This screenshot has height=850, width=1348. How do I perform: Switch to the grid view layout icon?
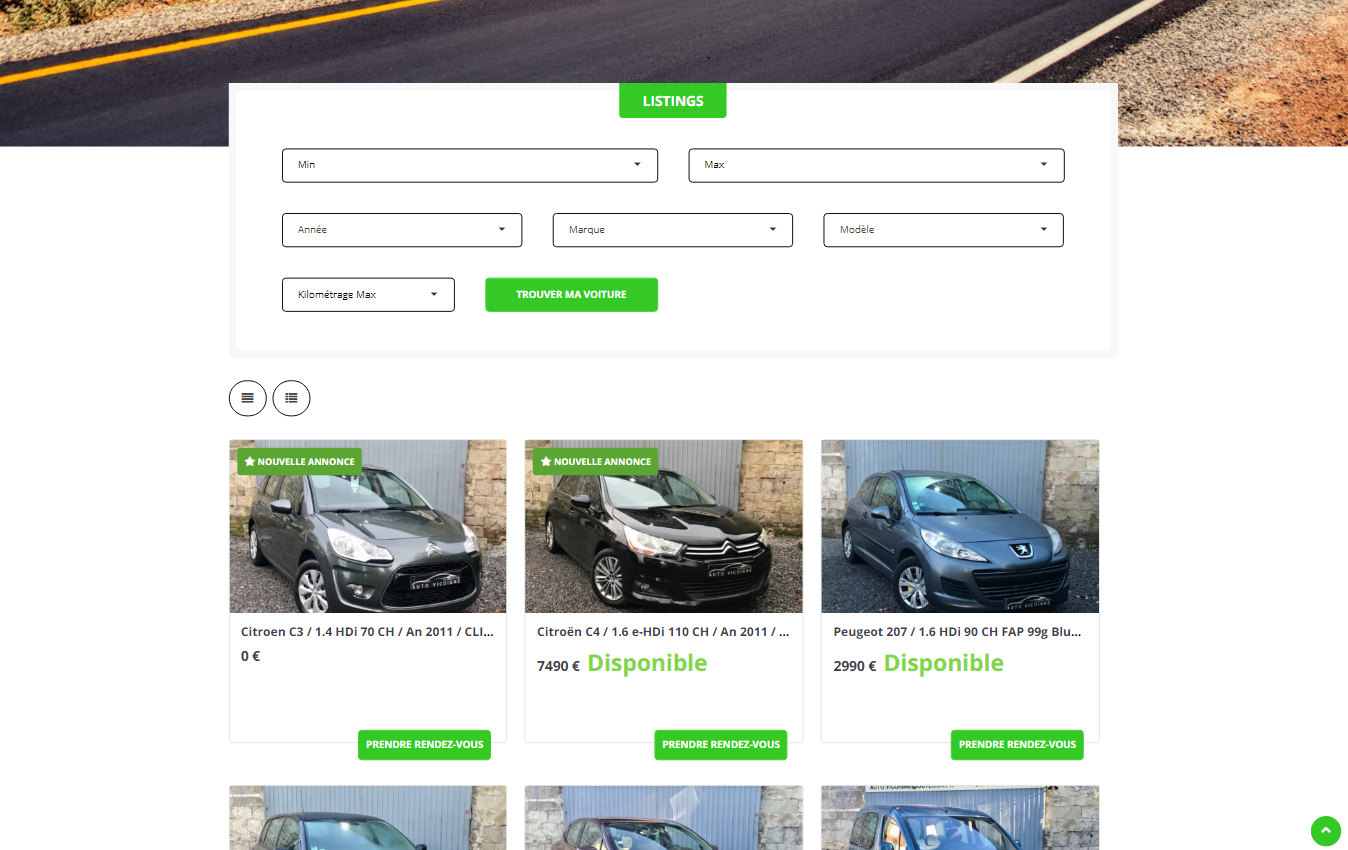247,398
